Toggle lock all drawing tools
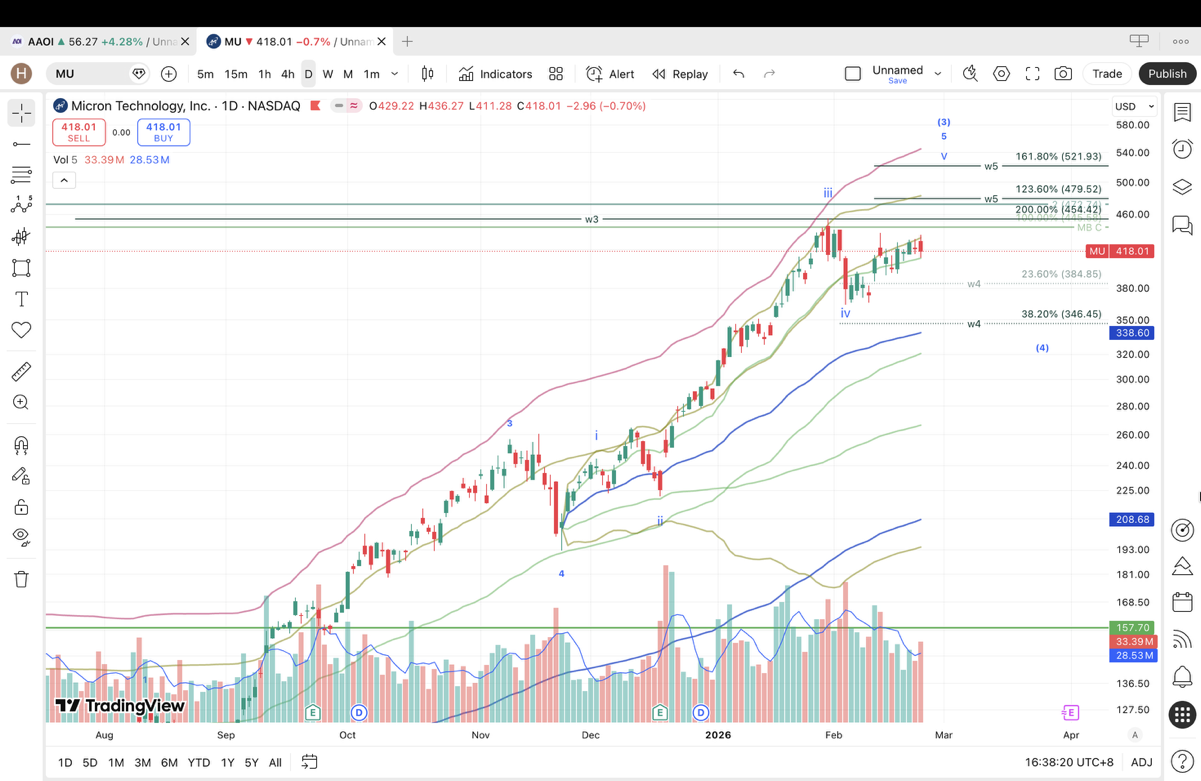Viewport: 1201px width, 781px height. pyautogui.click(x=21, y=507)
